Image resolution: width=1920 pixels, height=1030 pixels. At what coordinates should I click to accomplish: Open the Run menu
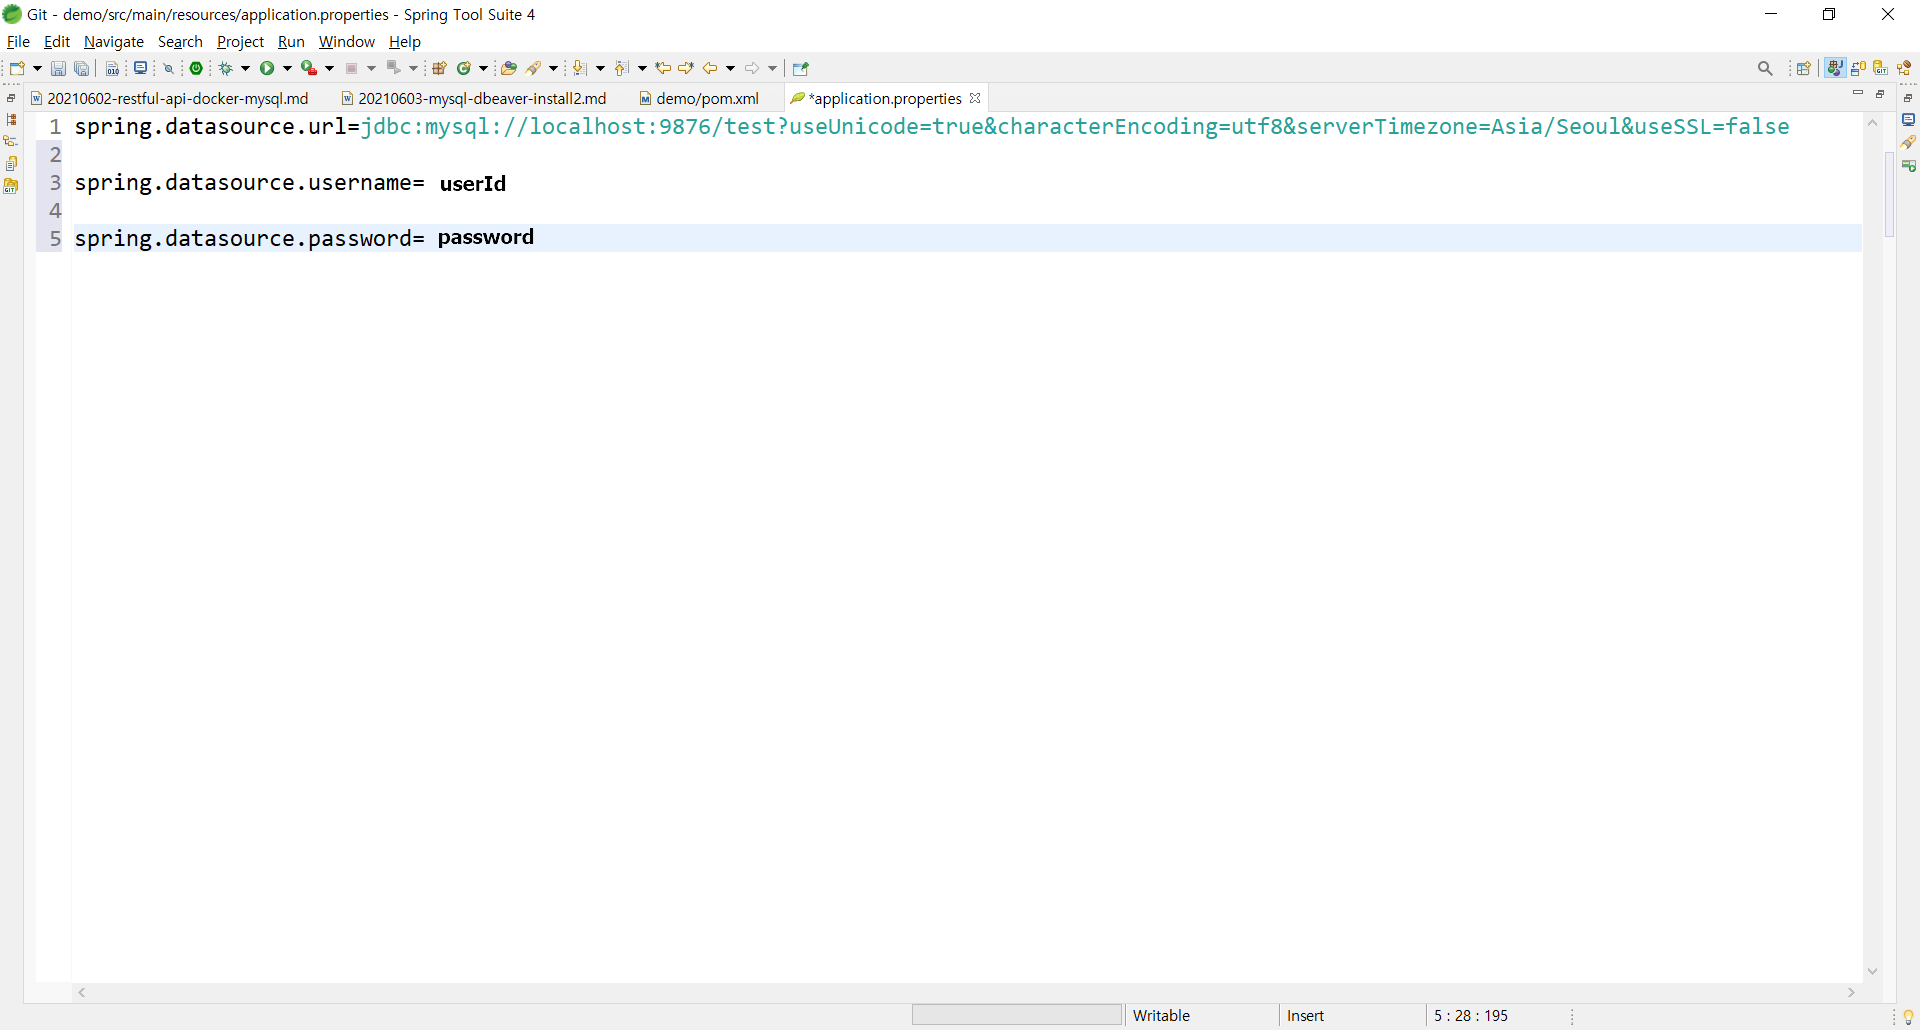(x=291, y=42)
